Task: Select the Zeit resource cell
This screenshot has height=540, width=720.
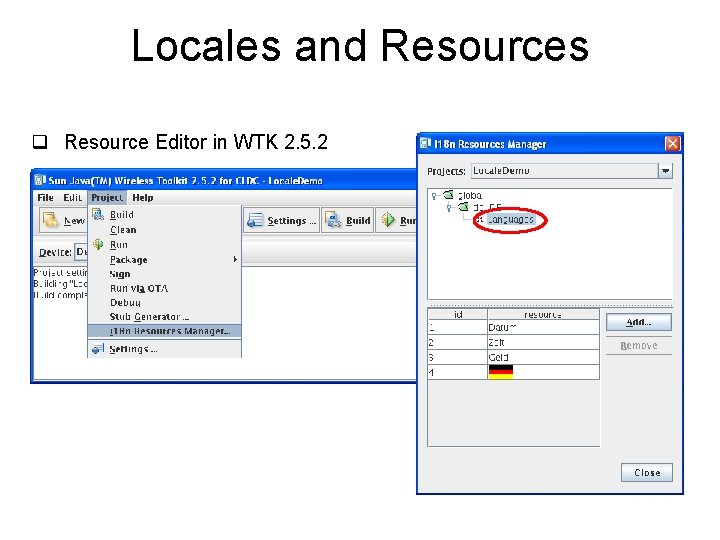Action: point(543,343)
